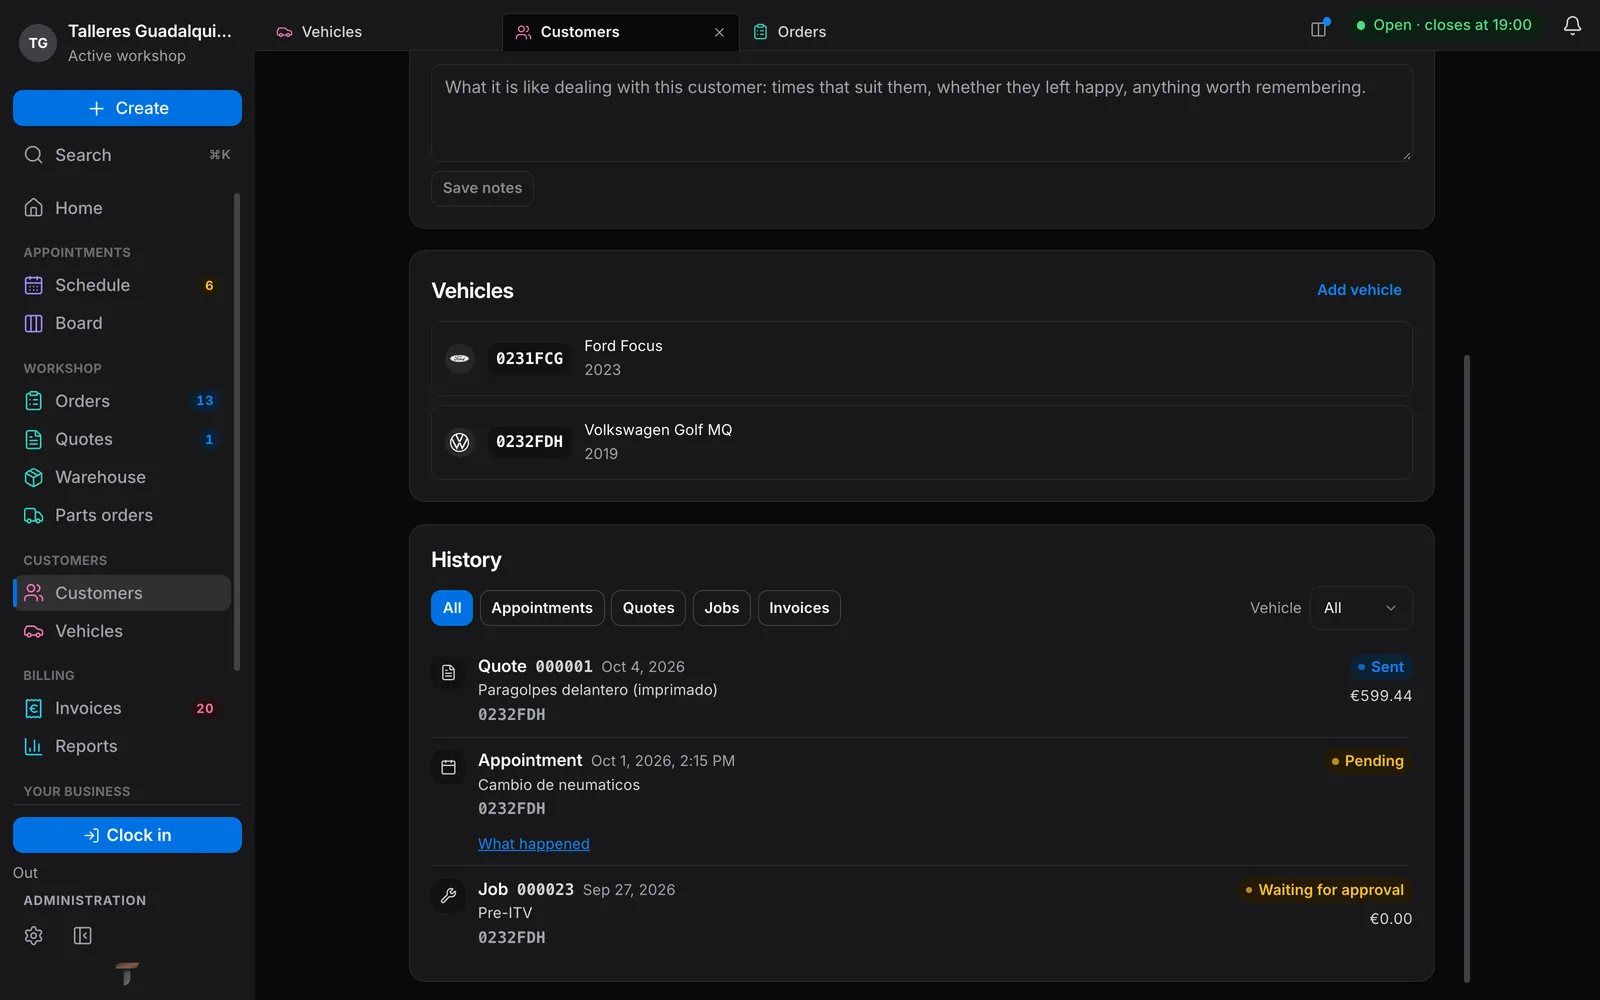This screenshot has height=1000, width=1600.
Task: Filter history by Quotes
Action: pos(648,608)
